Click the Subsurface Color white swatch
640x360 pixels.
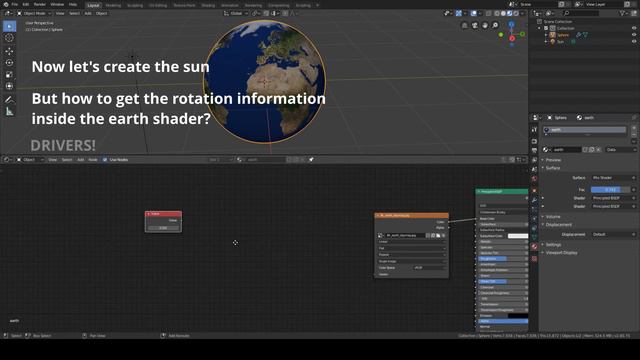pyautogui.click(x=518, y=236)
